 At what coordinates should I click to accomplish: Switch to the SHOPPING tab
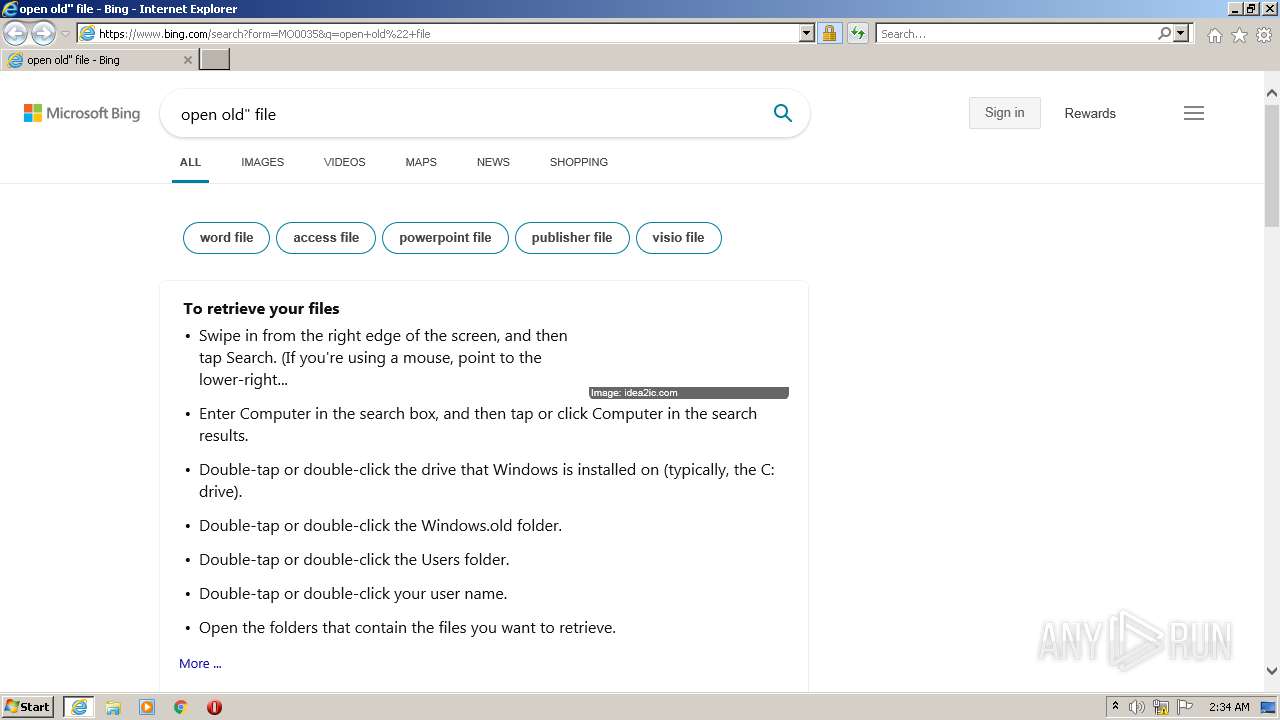click(x=578, y=162)
